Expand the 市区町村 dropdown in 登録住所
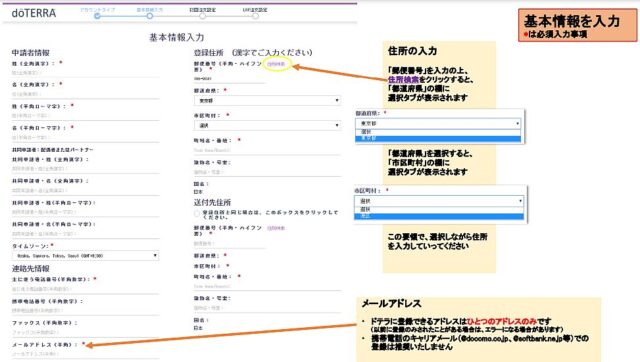This screenshot has width=640, height=362. [x=267, y=125]
